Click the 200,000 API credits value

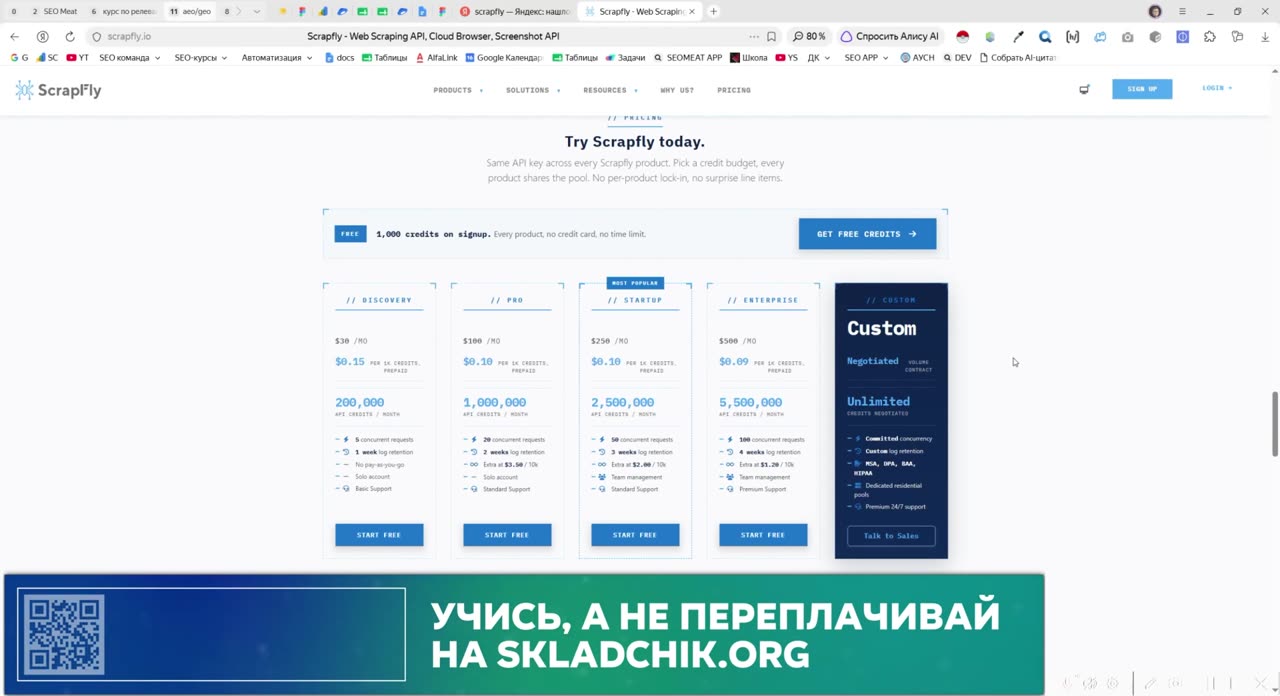(360, 402)
